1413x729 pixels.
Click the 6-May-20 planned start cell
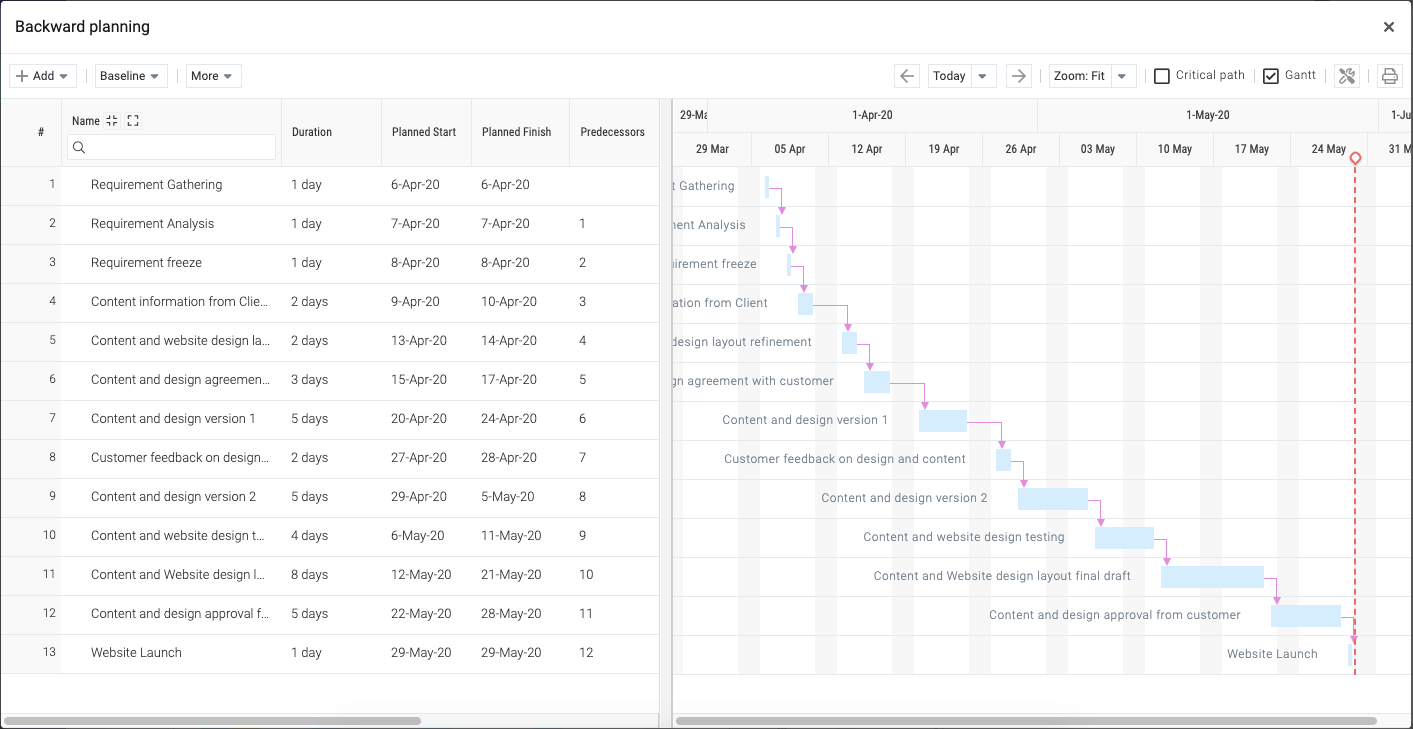(x=426, y=536)
